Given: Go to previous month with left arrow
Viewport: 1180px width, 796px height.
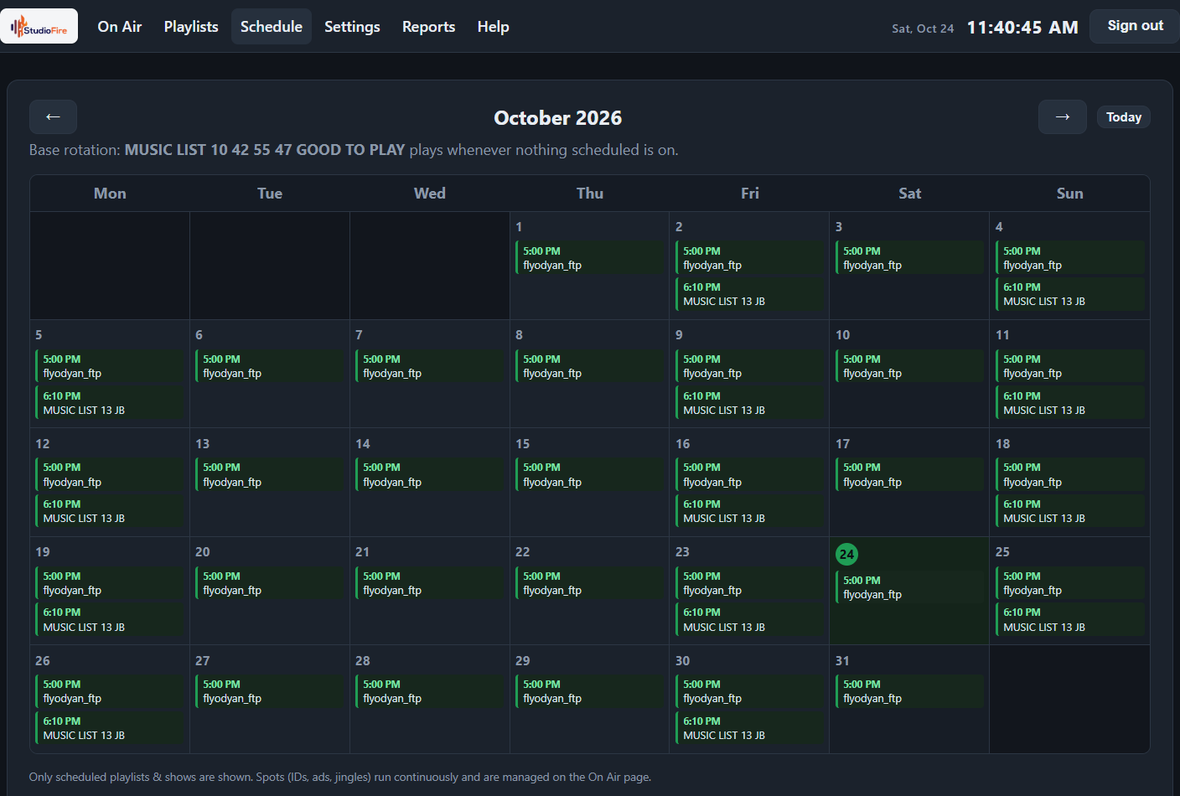Looking at the screenshot, I should point(53,117).
